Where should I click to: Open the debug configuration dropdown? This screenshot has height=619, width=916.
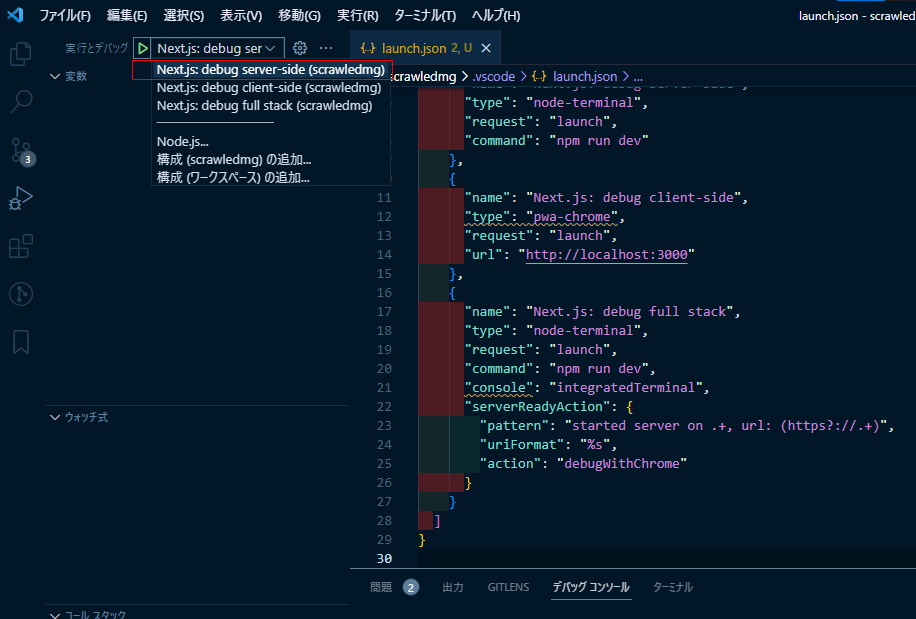pyautogui.click(x=217, y=48)
